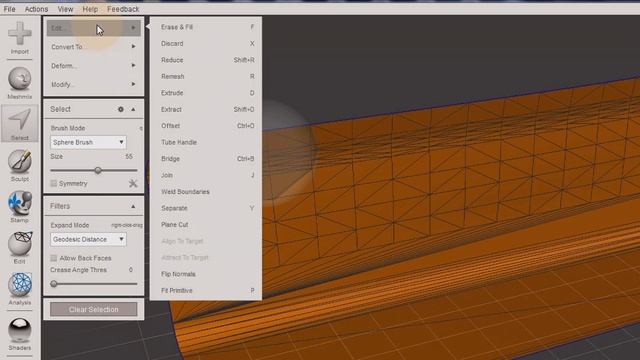Select the Offset command
640x360 pixels.
point(206,126)
